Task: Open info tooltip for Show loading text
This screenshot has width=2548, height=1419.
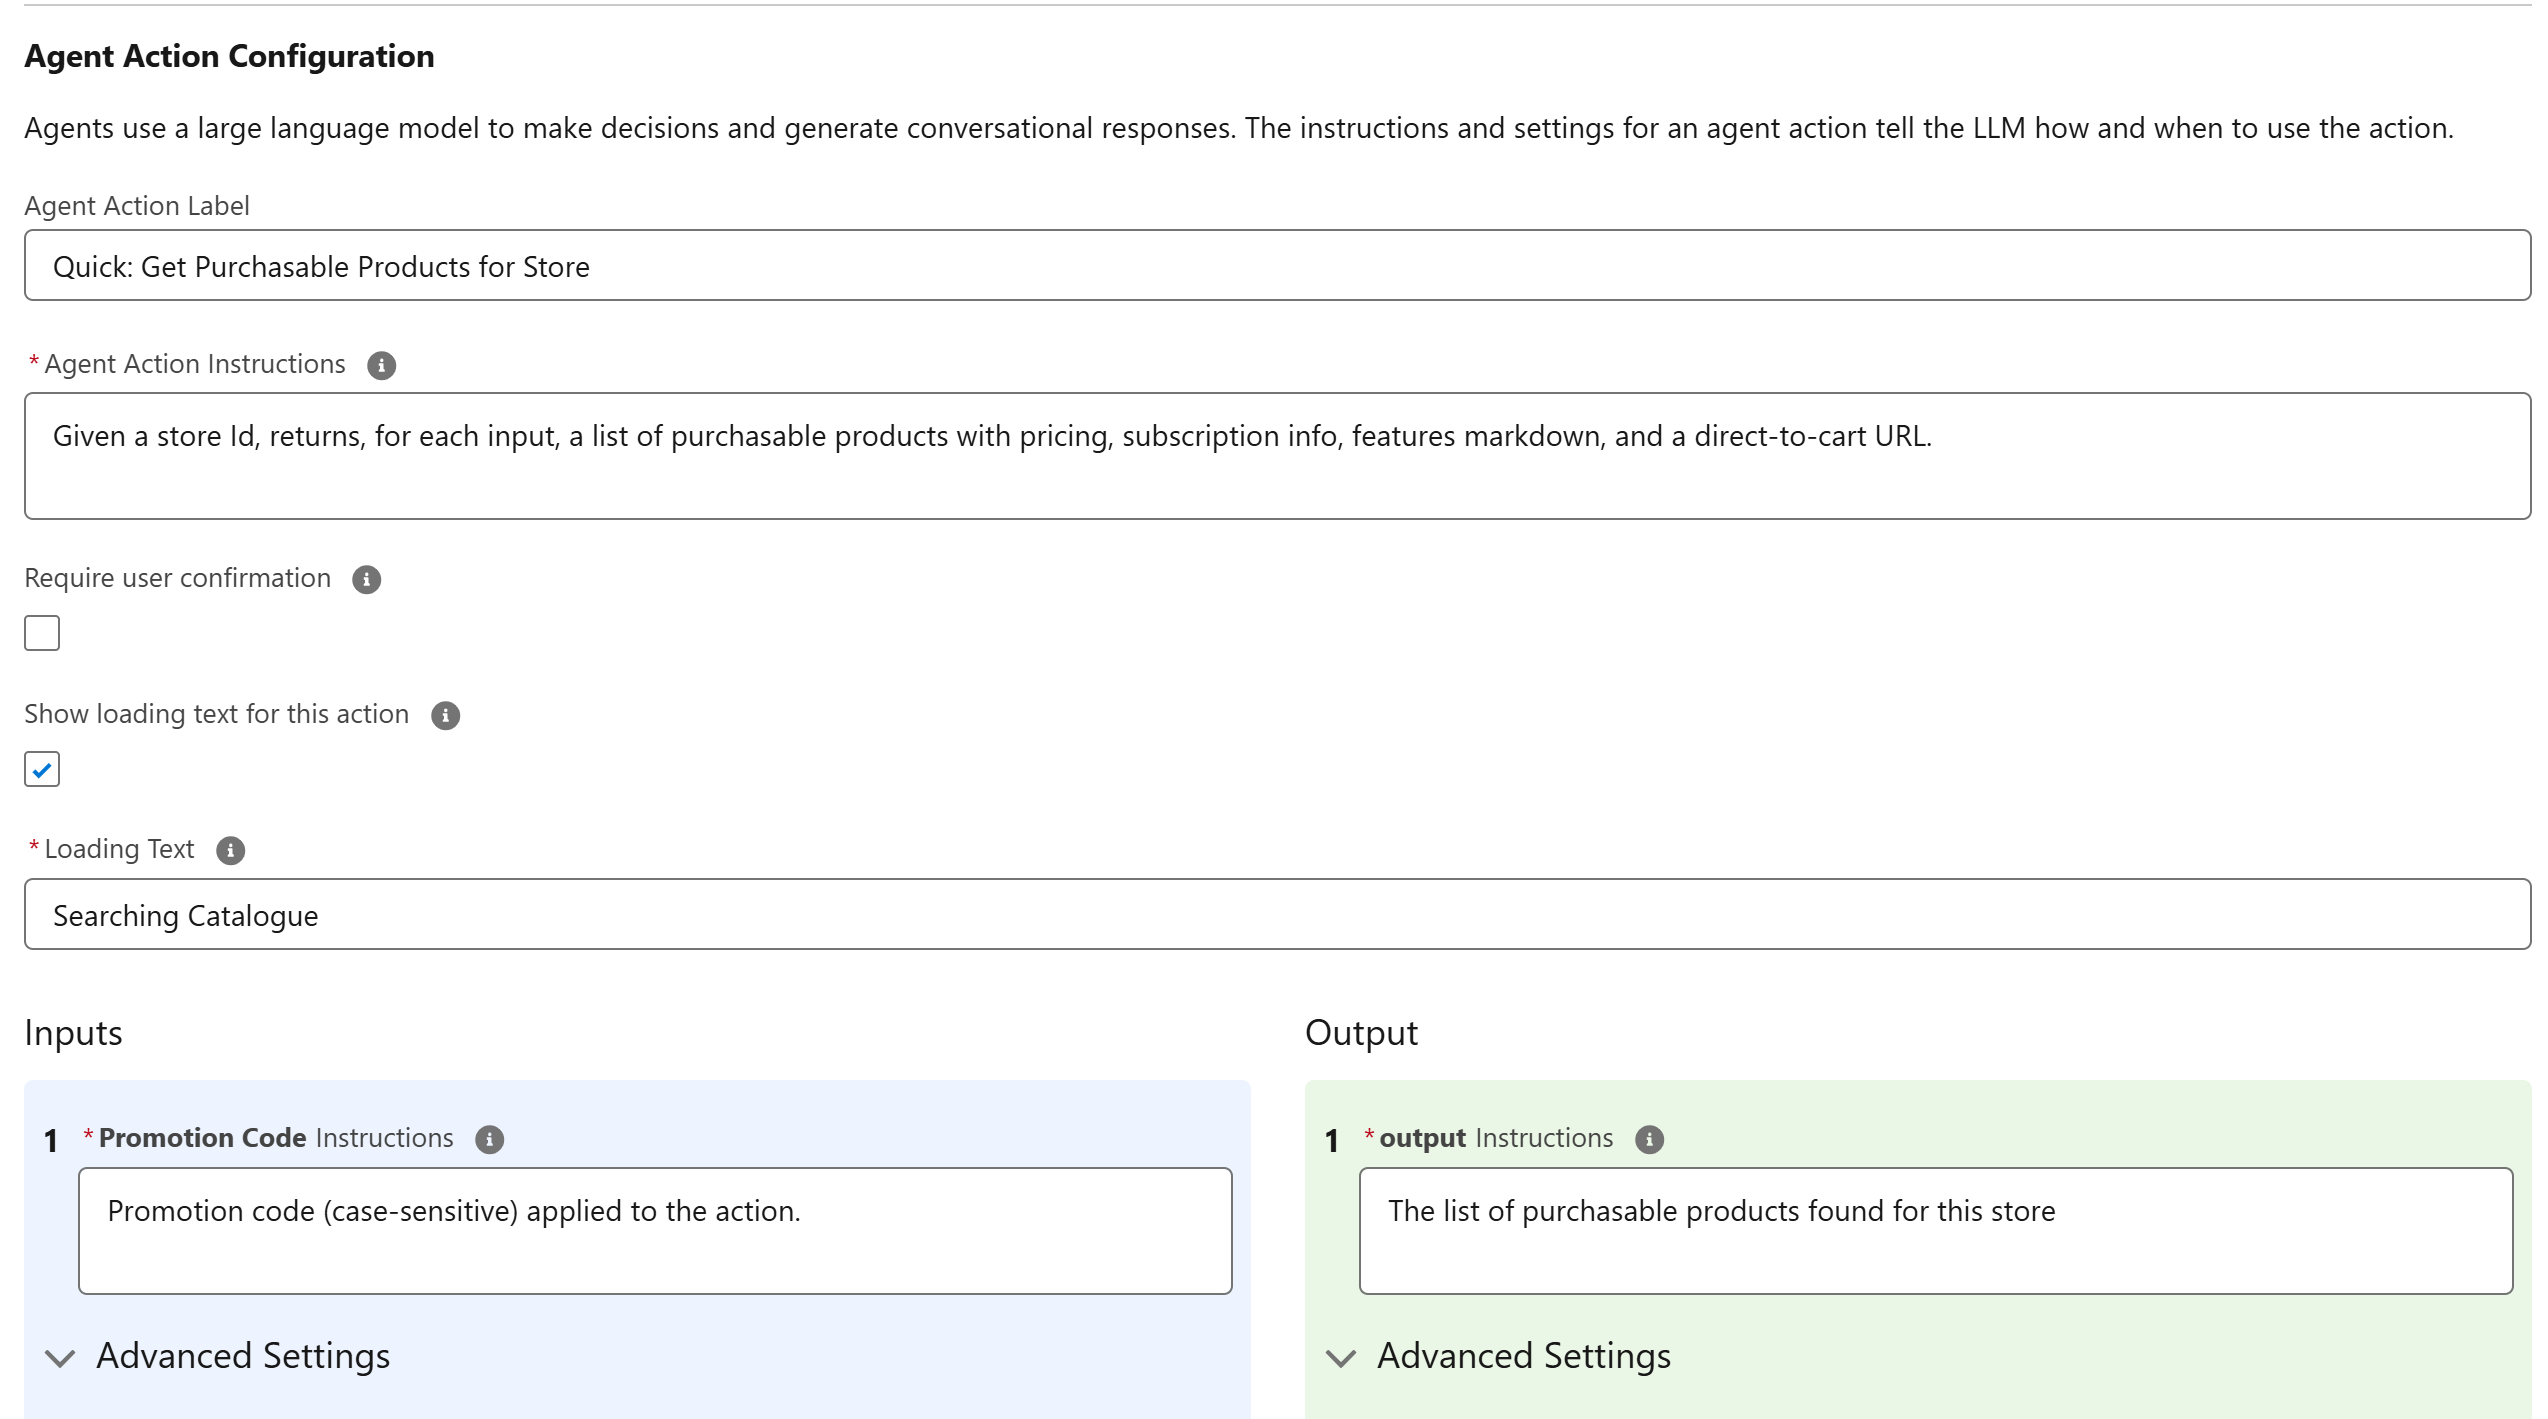Action: (445, 716)
